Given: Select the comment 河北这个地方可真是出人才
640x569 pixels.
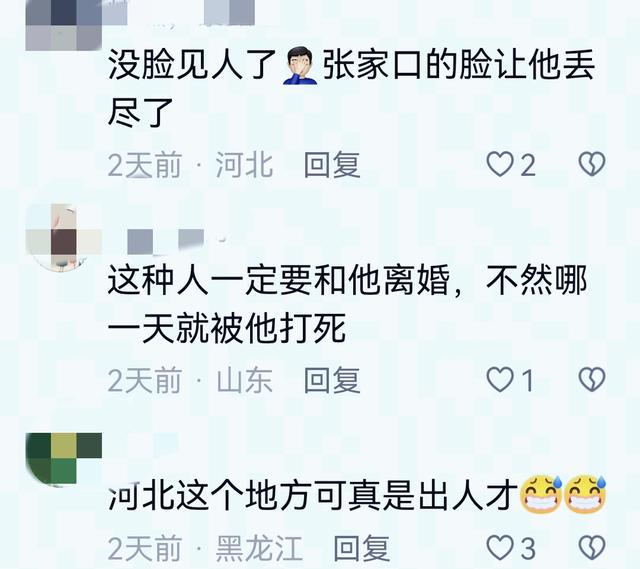Looking at the screenshot, I should 312,496.
